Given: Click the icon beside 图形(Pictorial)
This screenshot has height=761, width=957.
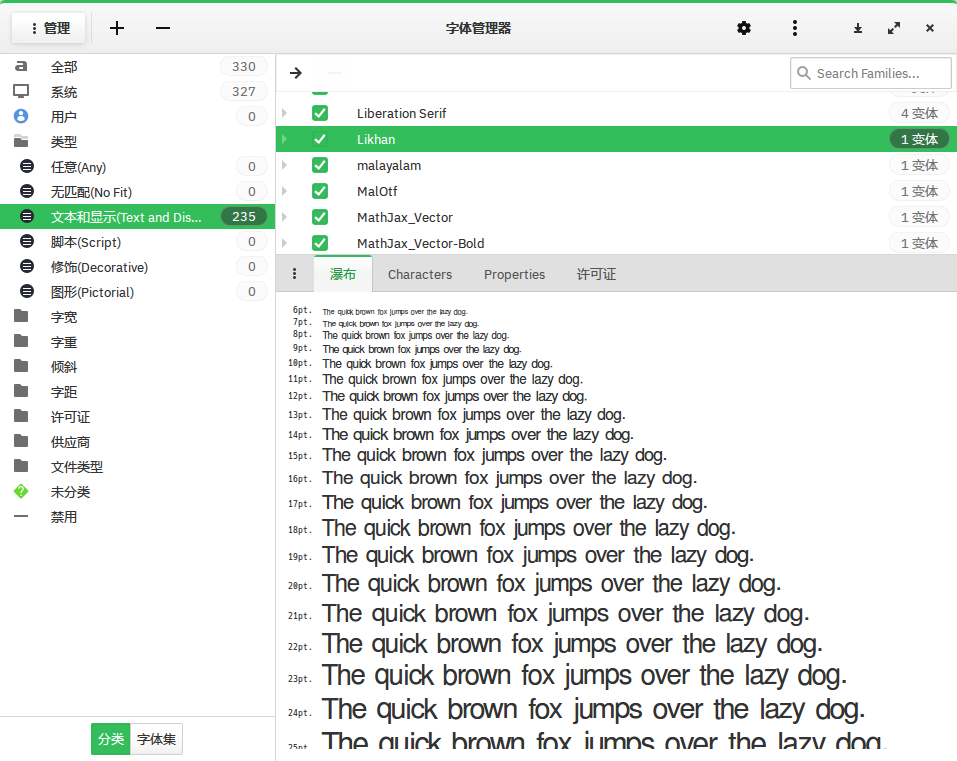Looking at the screenshot, I should coord(27,291).
